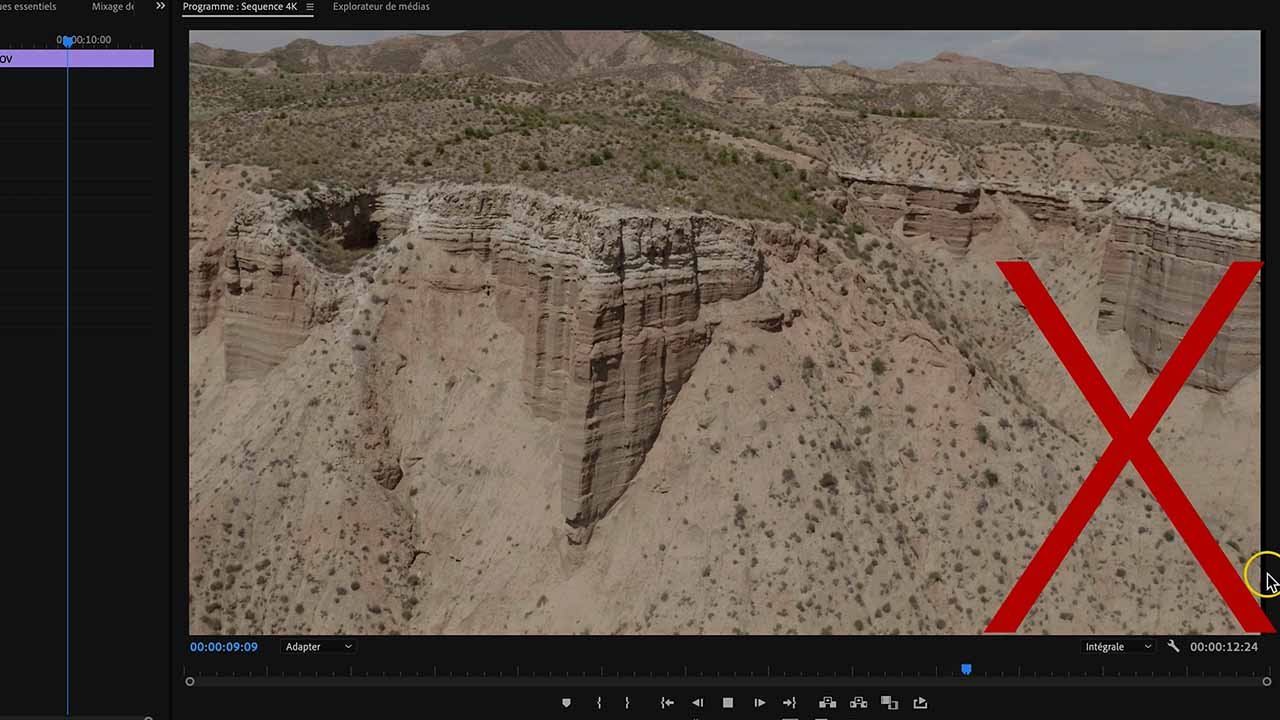Go to In point

click(x=667, y=703)
